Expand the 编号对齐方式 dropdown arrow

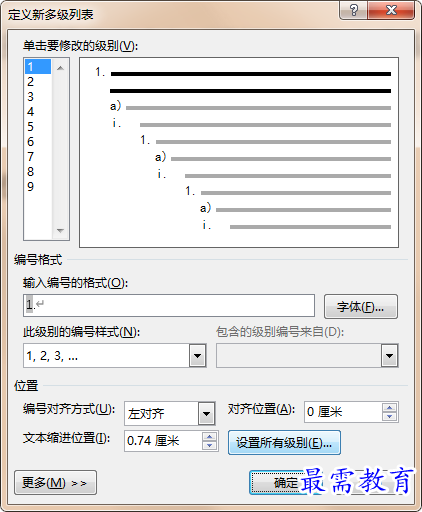point(206,413)
